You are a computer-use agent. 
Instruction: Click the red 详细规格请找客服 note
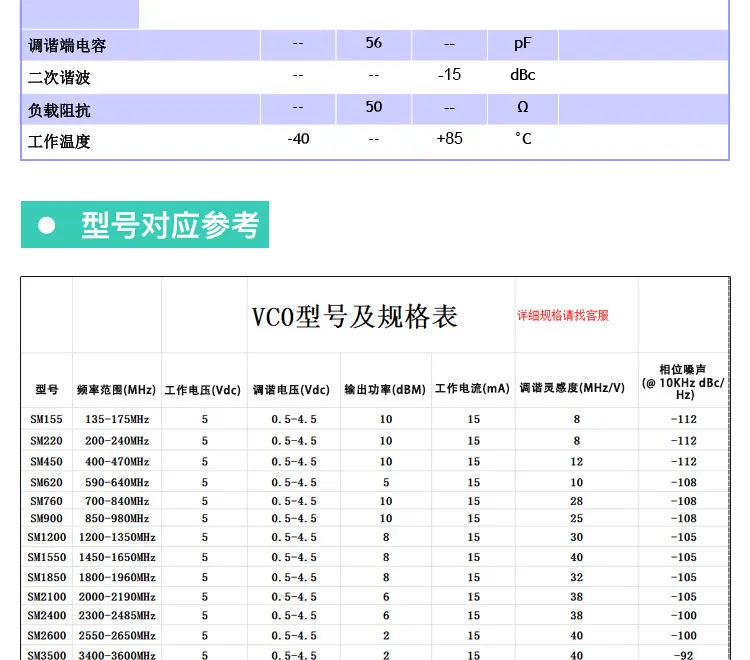pyautogui.click(x=562, y=315)
